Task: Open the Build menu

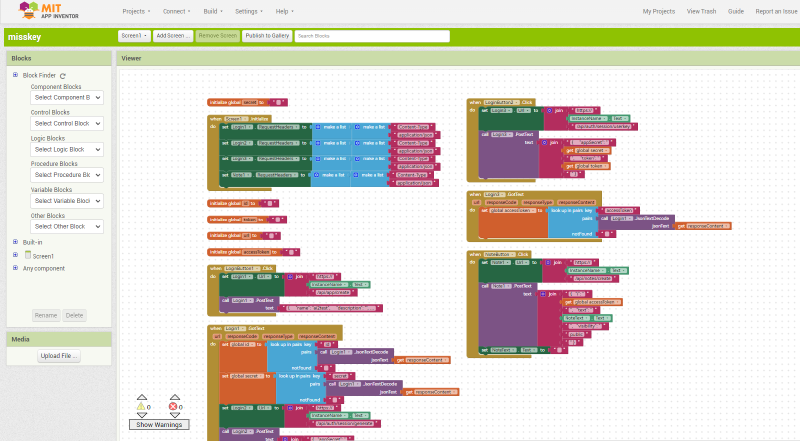Action: coord(212,11)
